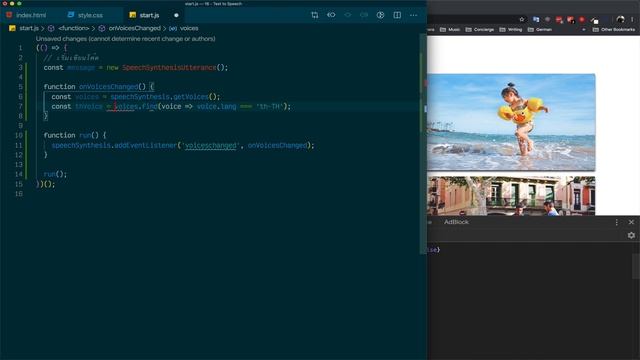Close the DevTools panel
Image resolution: width=640 pixels, height=360 pixels.
[631, 222]
